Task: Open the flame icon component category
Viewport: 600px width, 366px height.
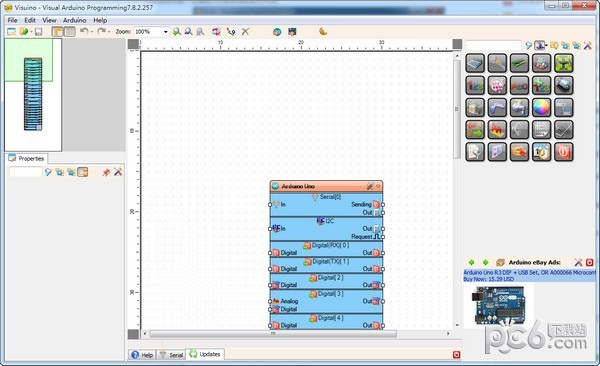Action: pos(497,130)
